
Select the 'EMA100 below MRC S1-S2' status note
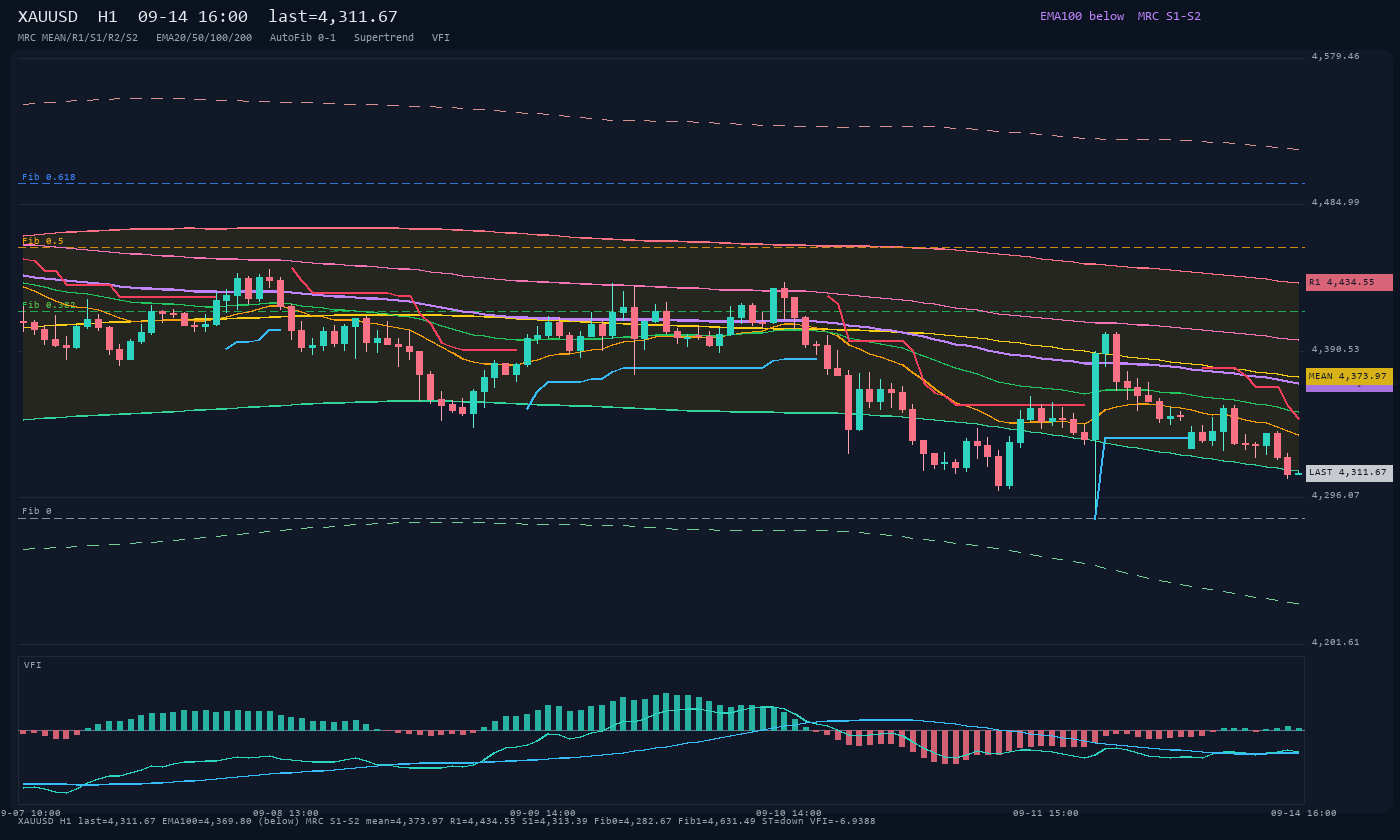click(x=1120, y=16)
